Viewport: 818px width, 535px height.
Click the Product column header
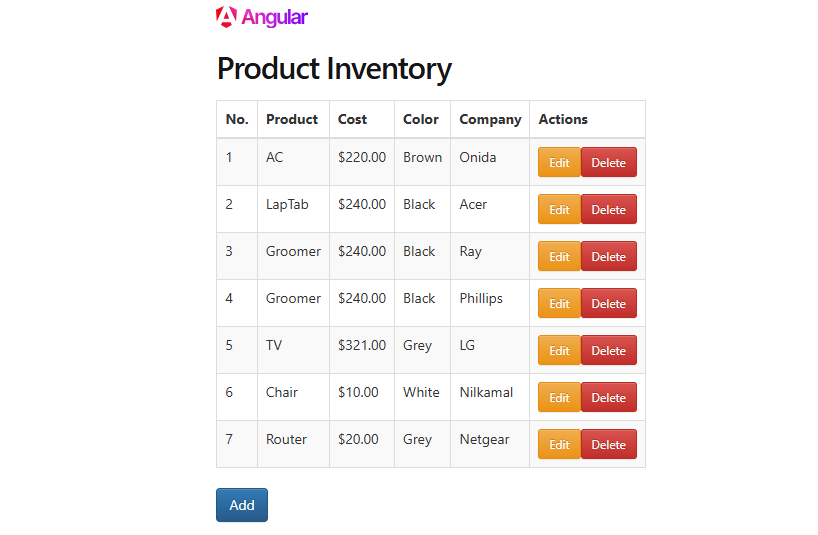pyautogui.click(x=292, y=119)
